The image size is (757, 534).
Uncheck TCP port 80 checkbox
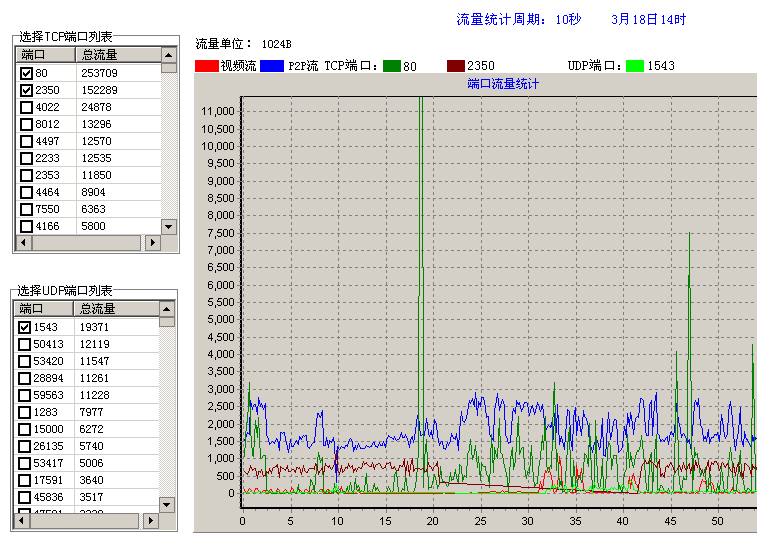26,73
